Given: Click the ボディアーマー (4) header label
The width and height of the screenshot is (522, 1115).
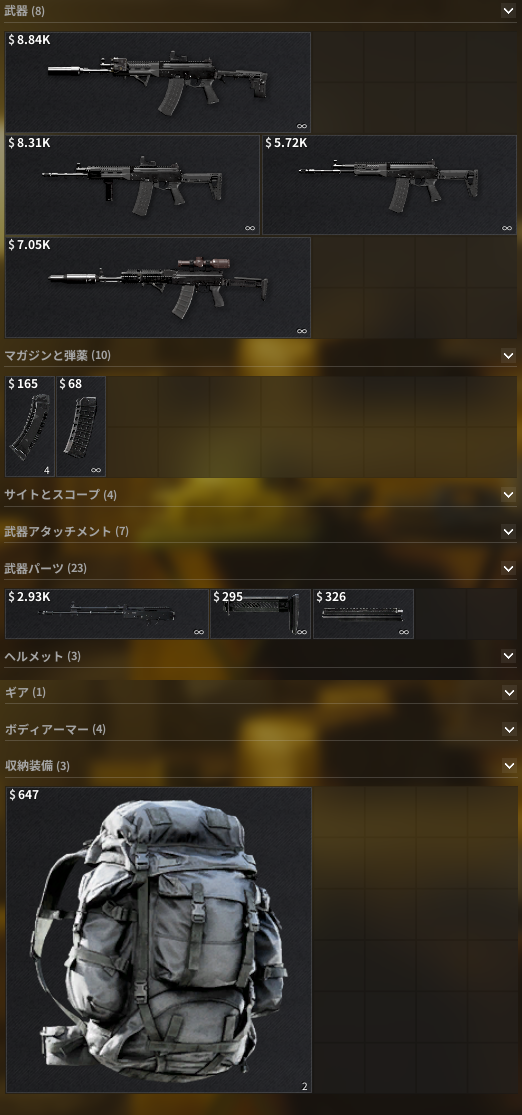Looking at the screenshot, I should [55, 729].
